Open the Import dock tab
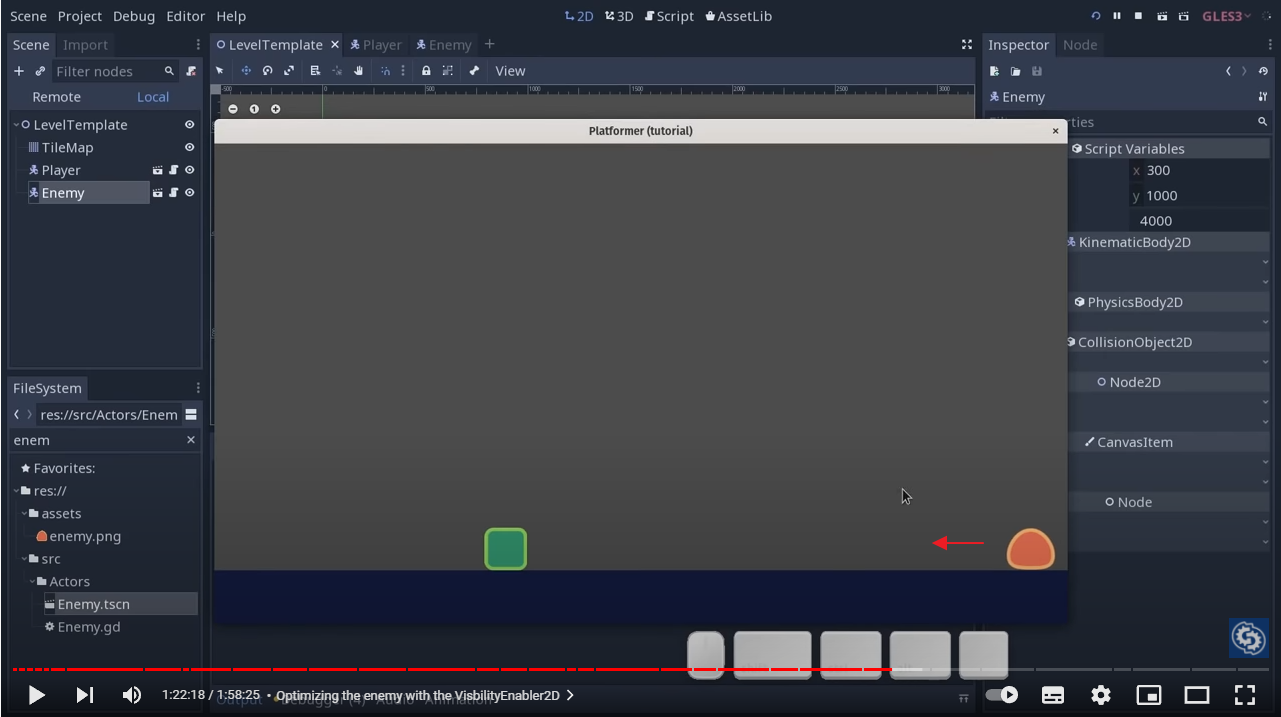Screen dimensions: 1281x717 tap(85, 45)
